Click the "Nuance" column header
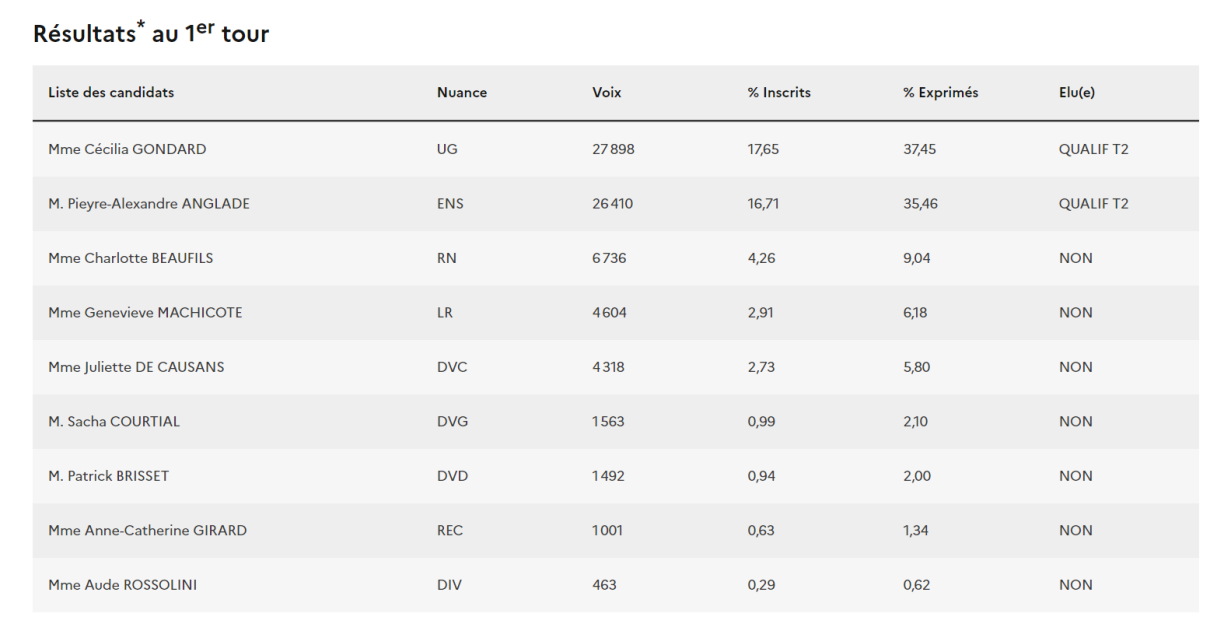 click(461, 93)
